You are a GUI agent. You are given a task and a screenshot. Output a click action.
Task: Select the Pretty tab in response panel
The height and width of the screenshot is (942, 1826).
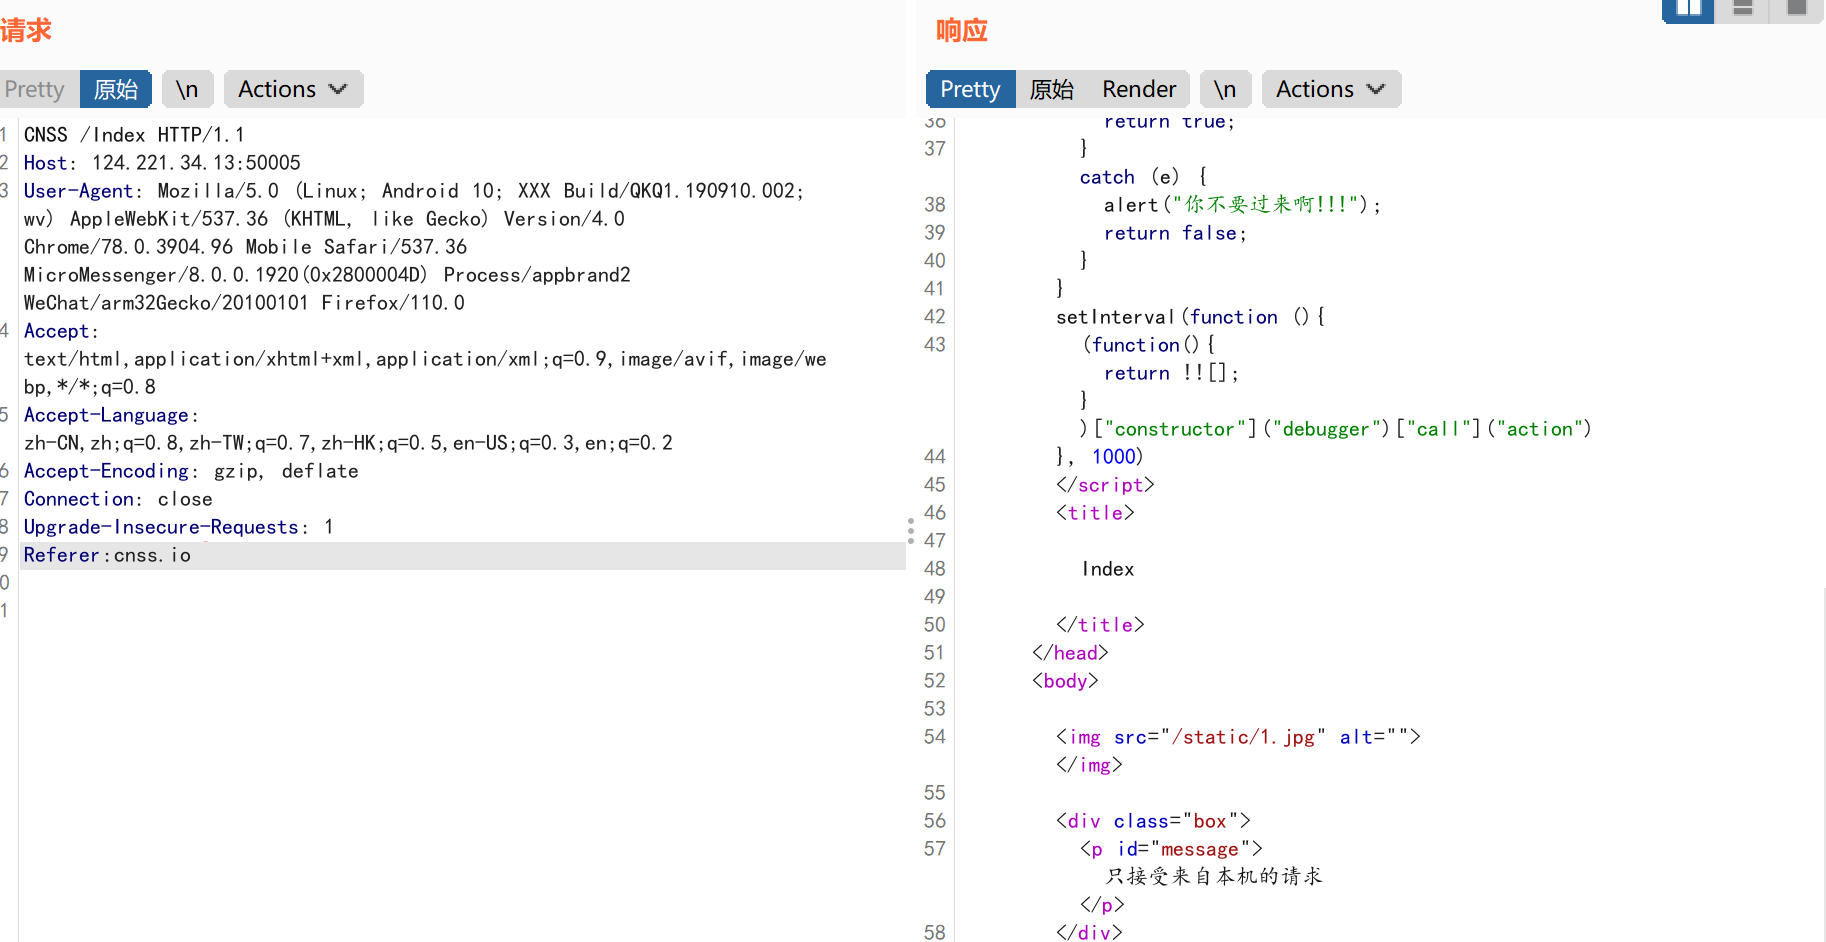[x=970, y=89]
